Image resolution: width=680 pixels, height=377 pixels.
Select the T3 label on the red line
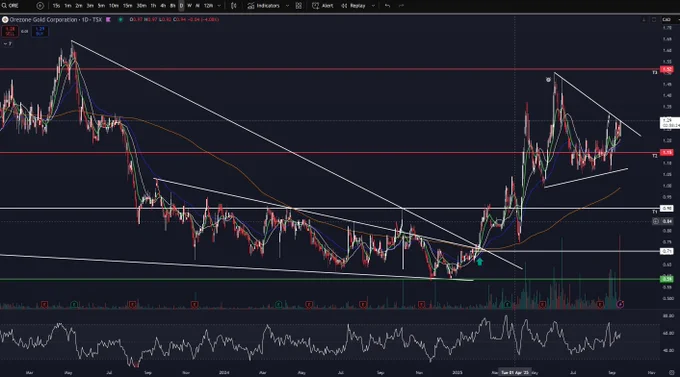[x=654, y=72]
